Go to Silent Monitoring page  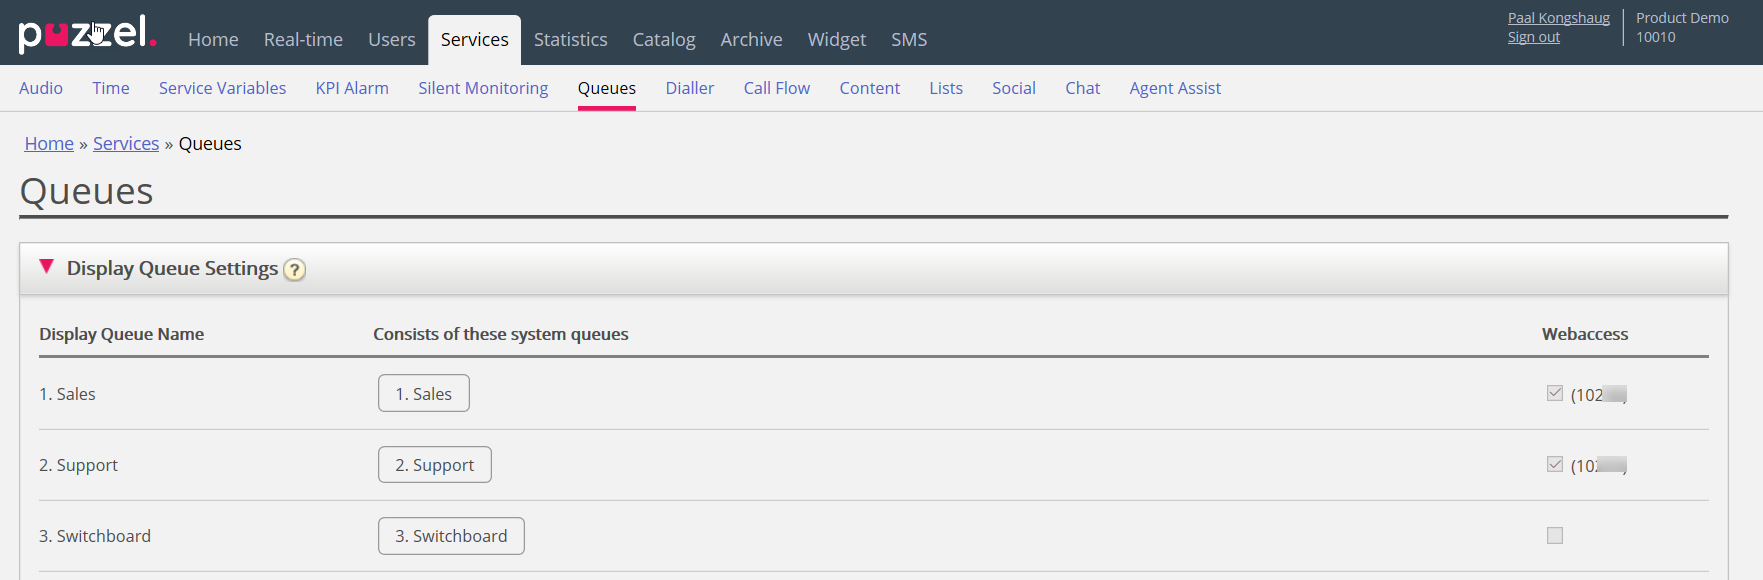click(x=483, y=88)
